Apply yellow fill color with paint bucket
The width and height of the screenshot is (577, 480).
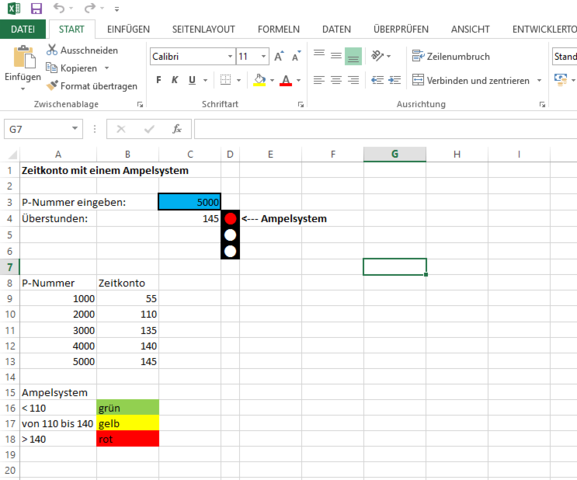[x=259, y=80]
